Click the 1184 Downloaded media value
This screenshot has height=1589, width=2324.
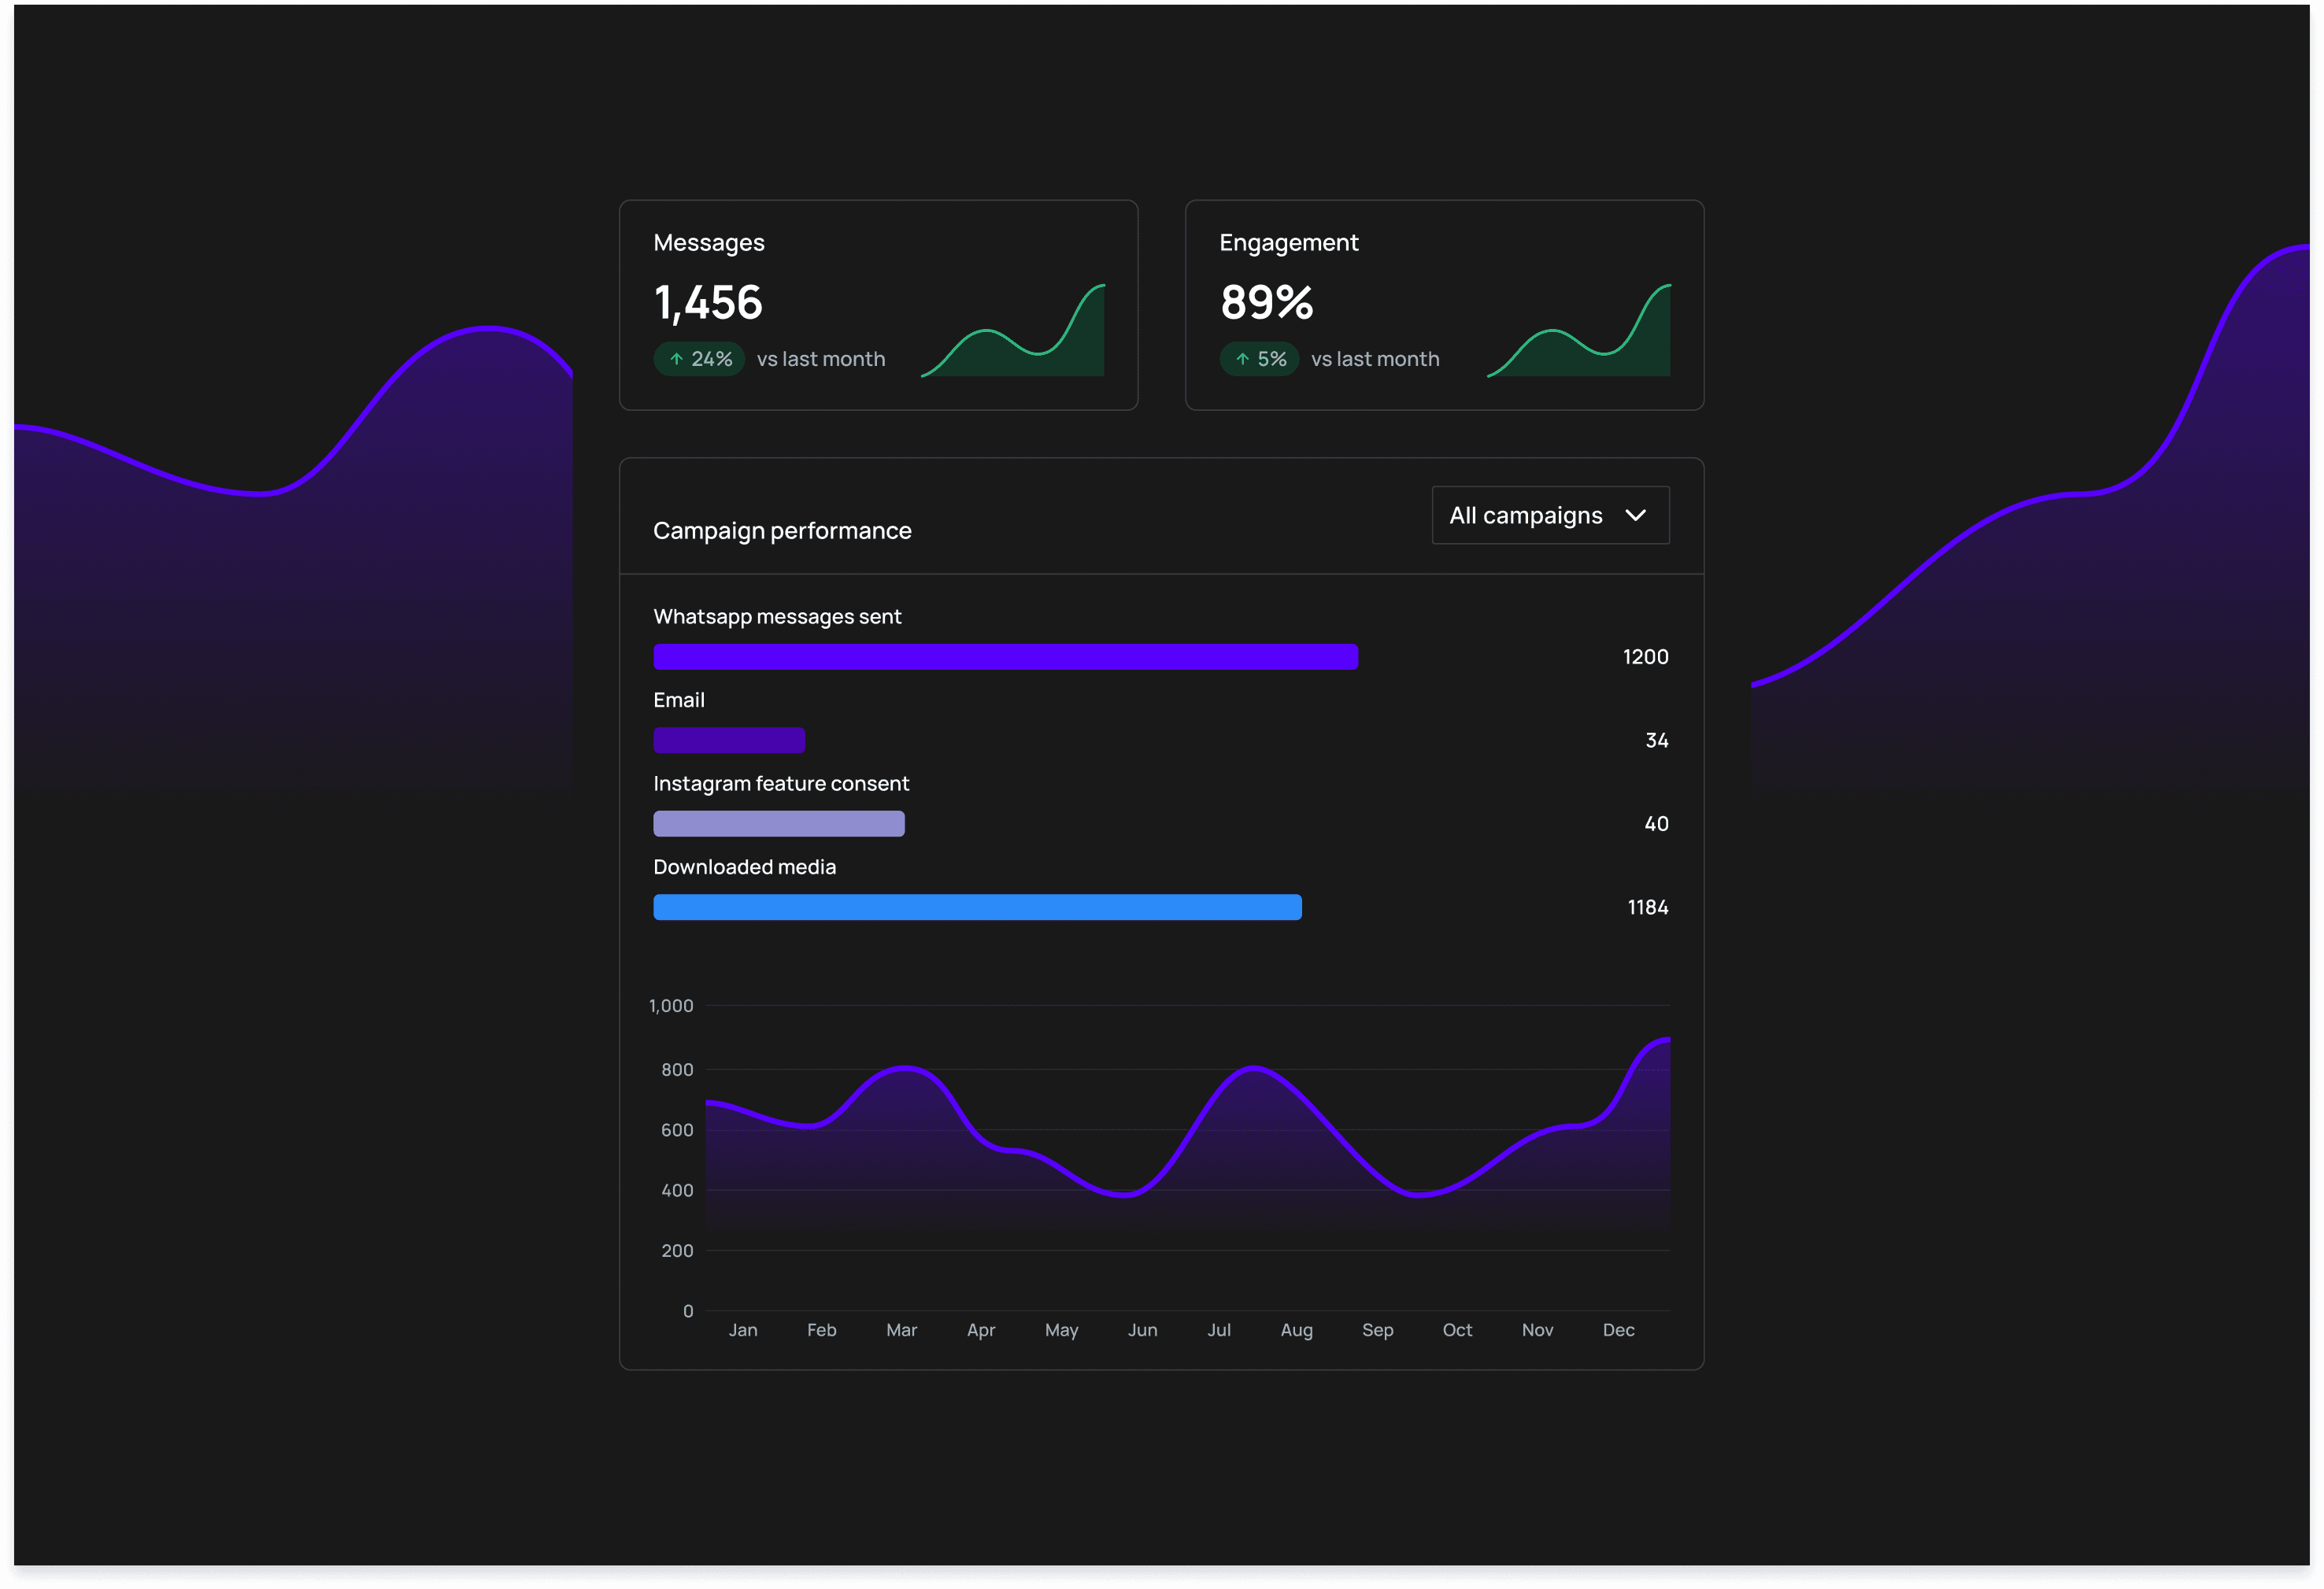pyautogui.click(x=1647, y=907)
